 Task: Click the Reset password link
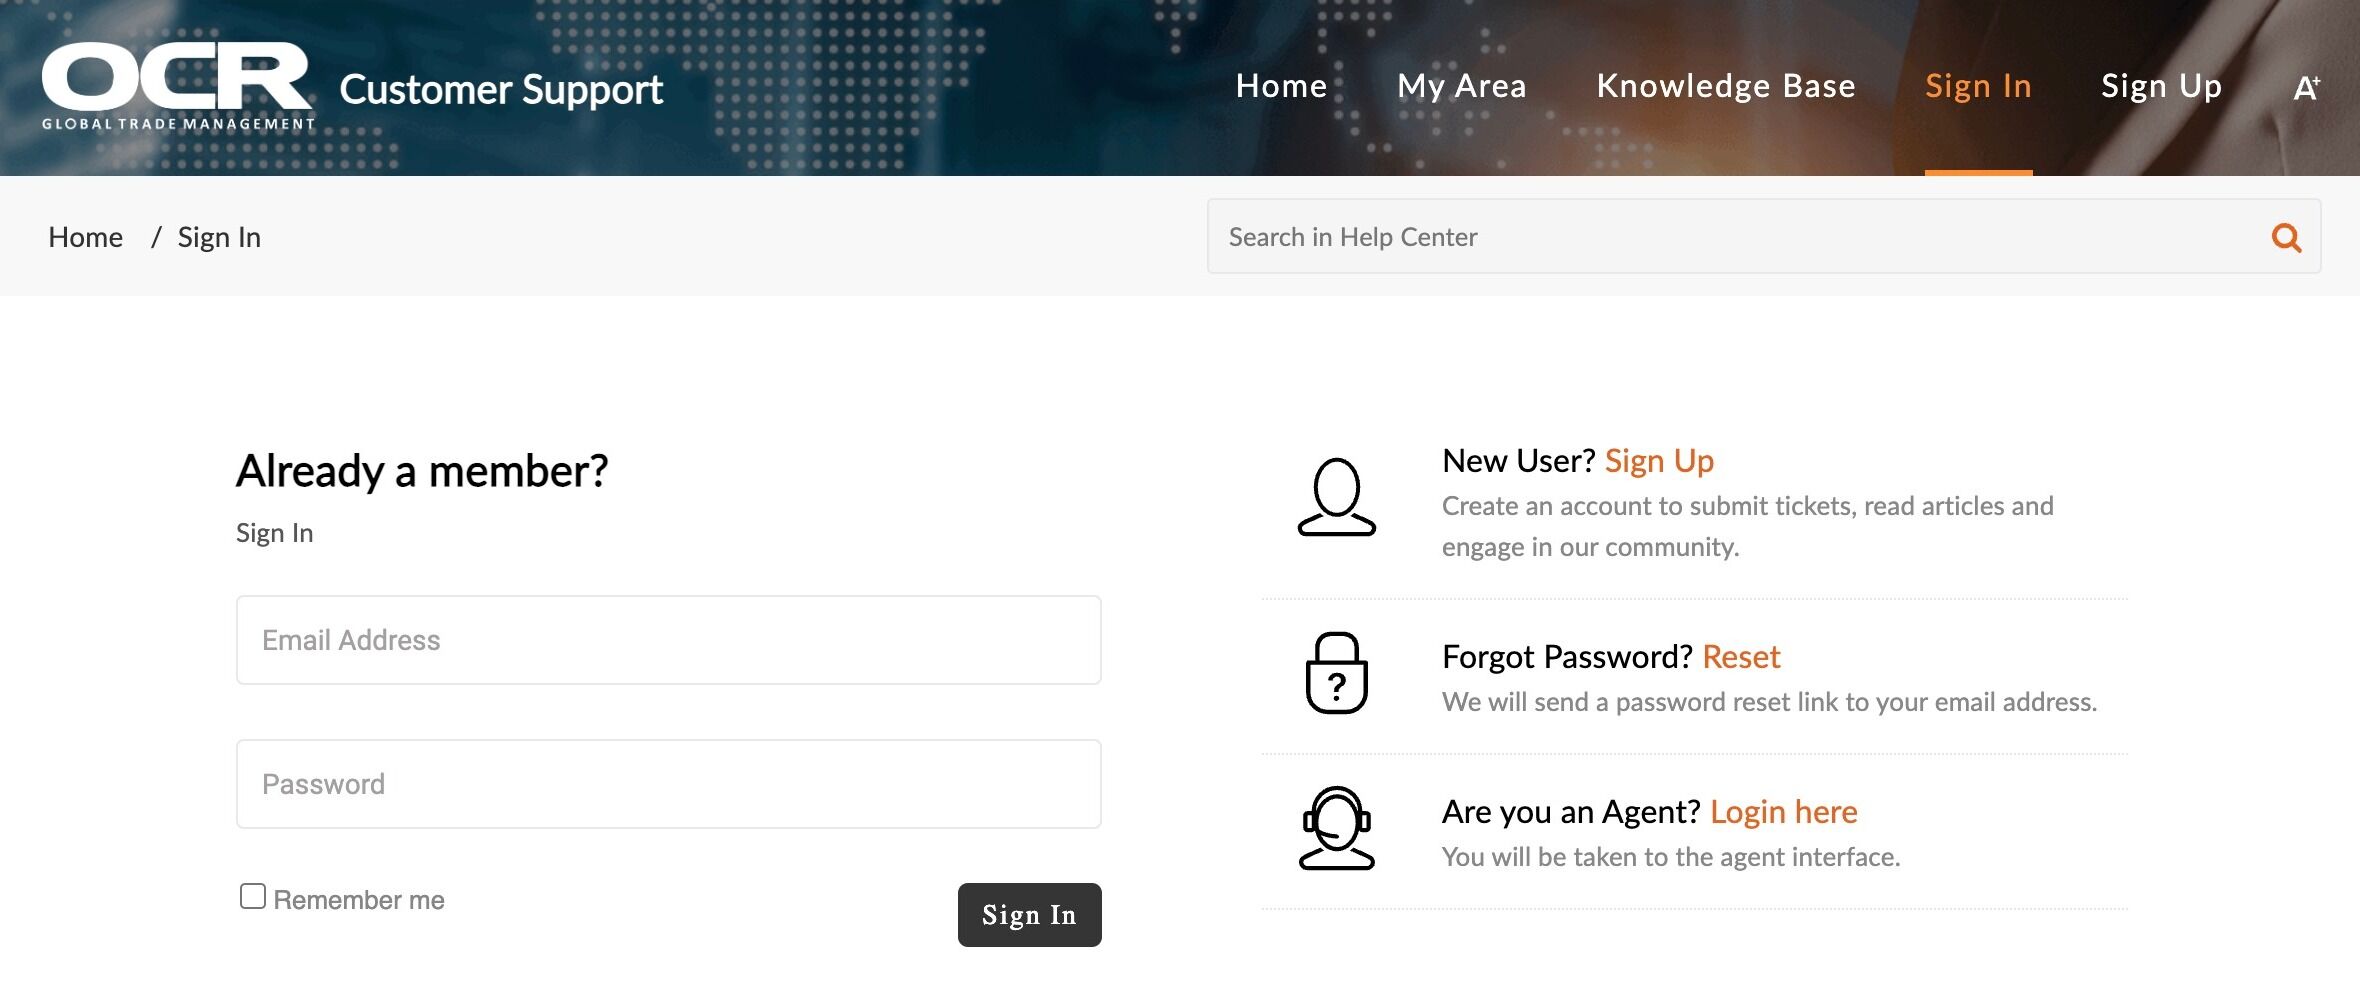1741,657
